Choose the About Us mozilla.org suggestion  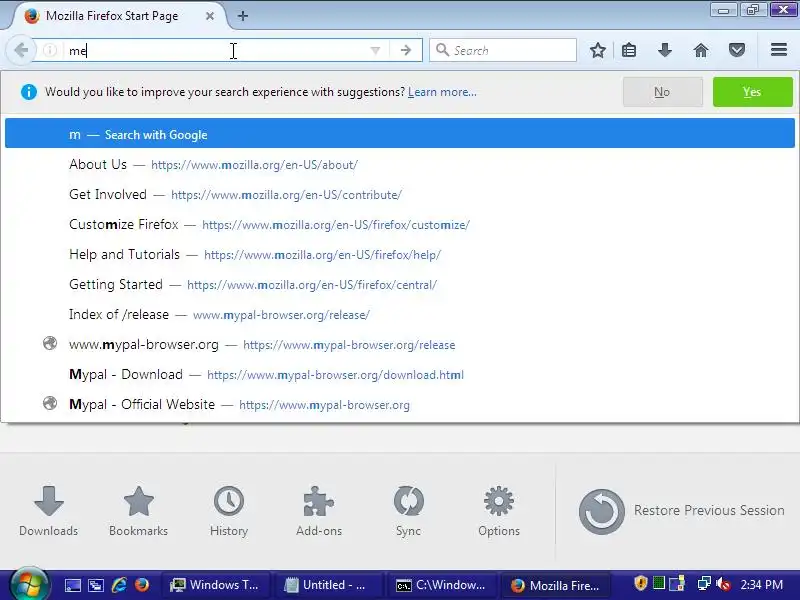[400, 165]
